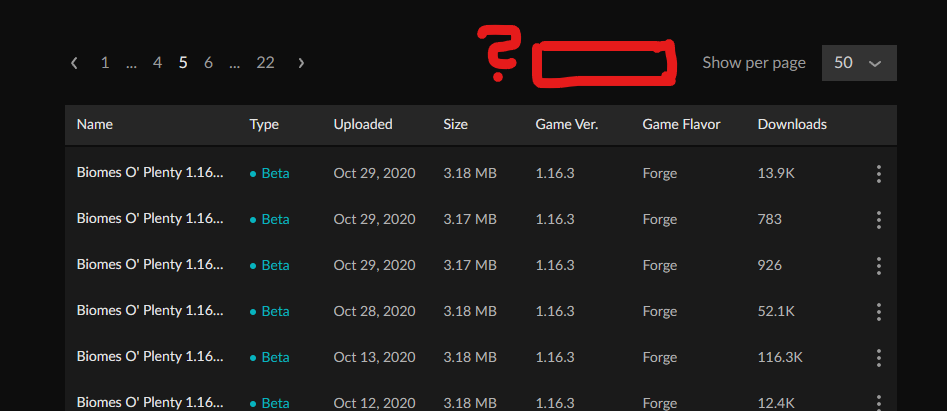Viewport: 947px width, 411px height.
Task: Go to next page arrow
Action: tap(301, 63)
